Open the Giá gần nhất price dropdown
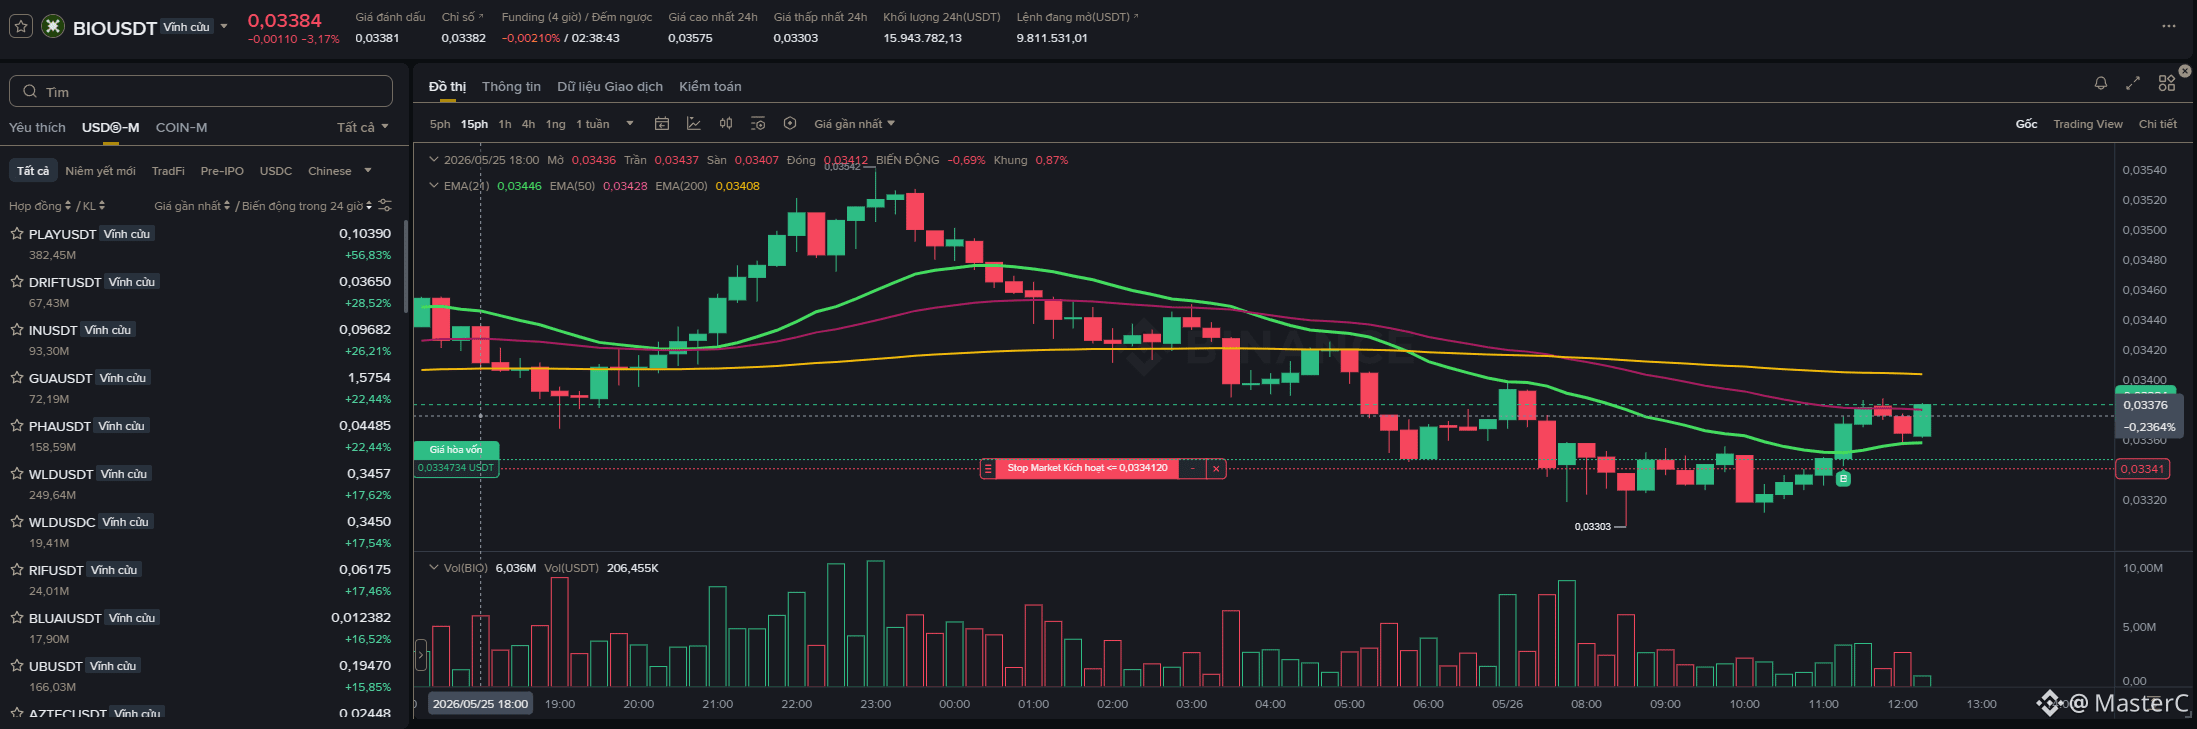 coord(854,124)
